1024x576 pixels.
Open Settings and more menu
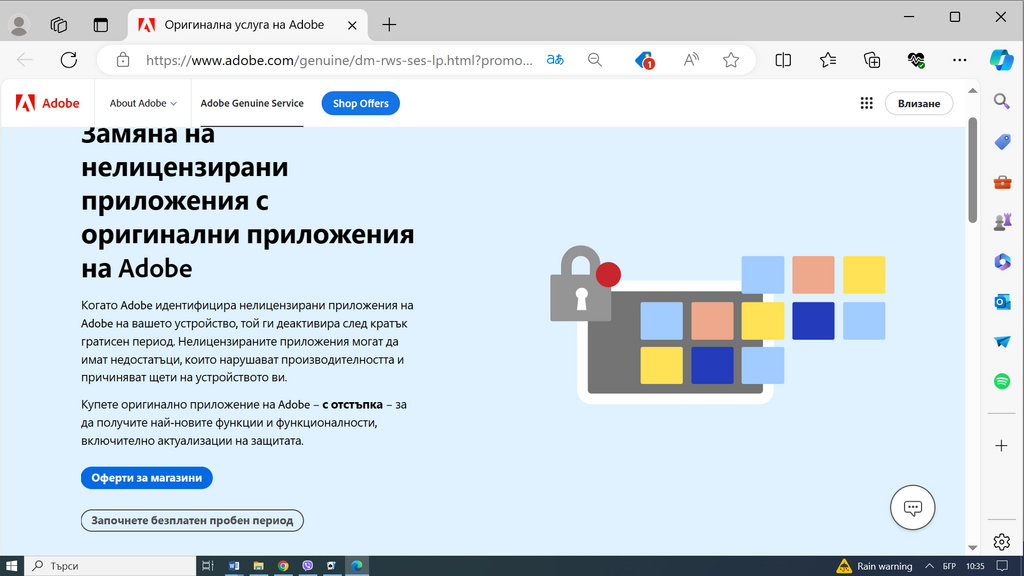coord(959,60)
